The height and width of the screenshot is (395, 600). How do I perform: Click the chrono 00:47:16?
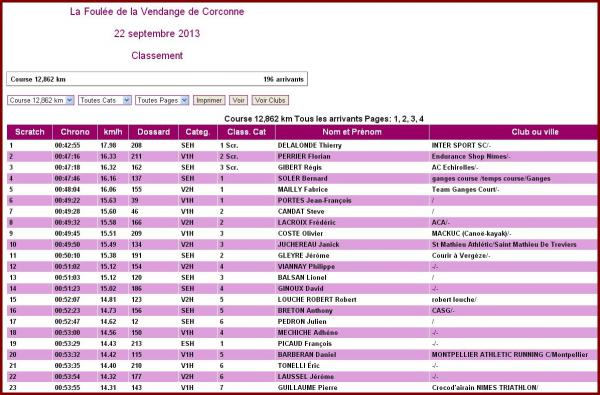67,157
